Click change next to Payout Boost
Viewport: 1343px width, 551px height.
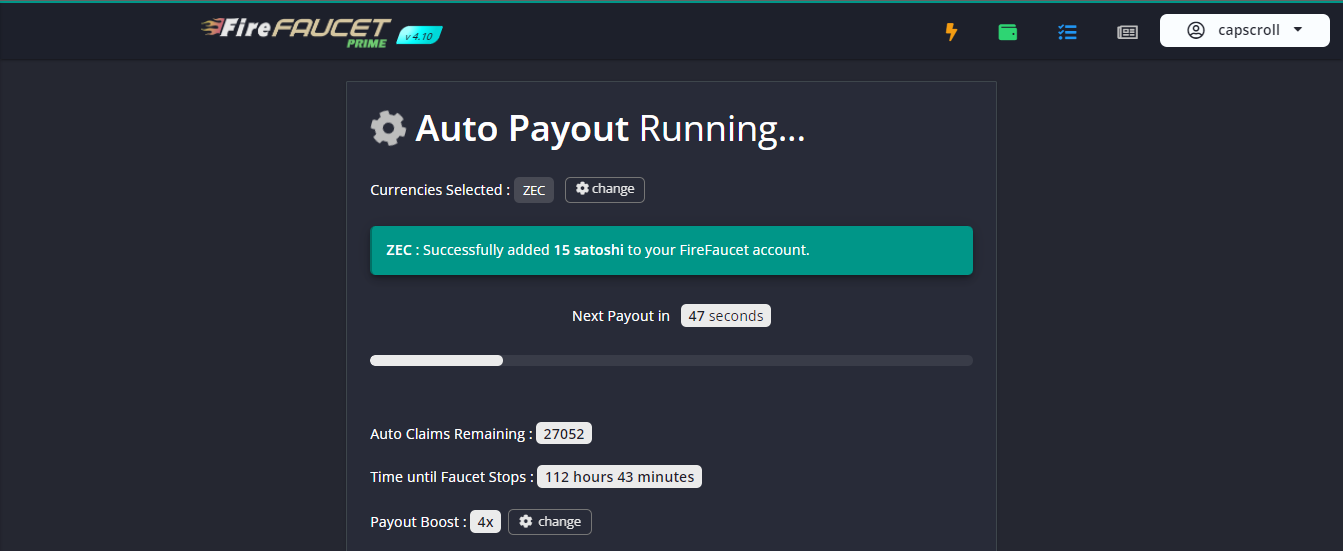click(550, 522)
